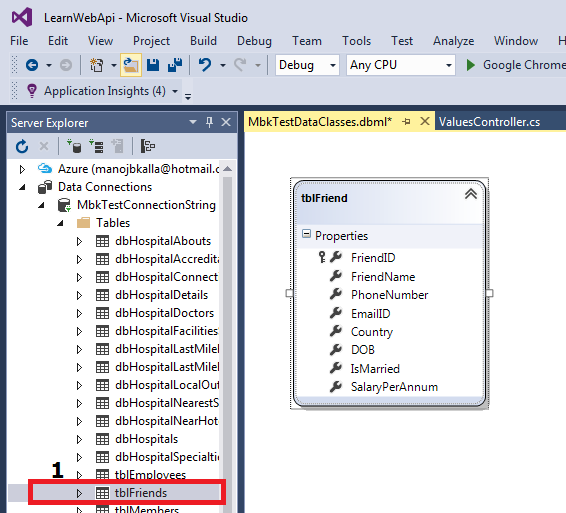Click the Stop Refresh X icon in Server Explorer

[x=44, y=146]
